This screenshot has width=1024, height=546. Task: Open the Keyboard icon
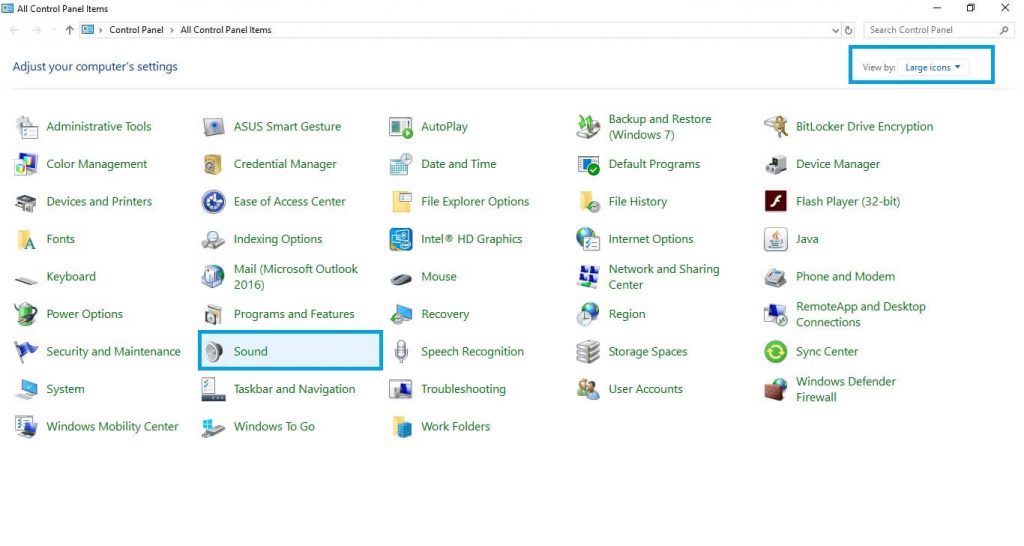(x=27, y=280)
